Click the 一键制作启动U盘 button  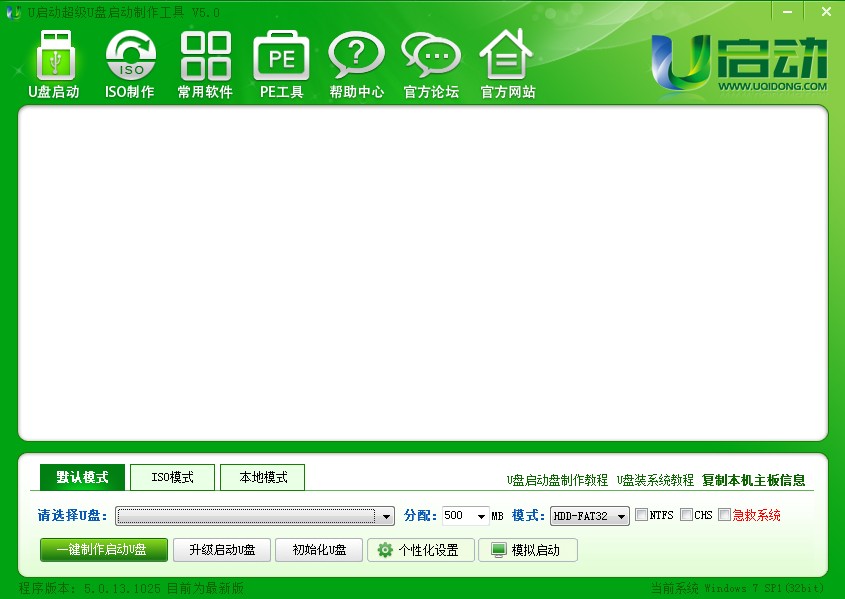click(x=103, y=550)
